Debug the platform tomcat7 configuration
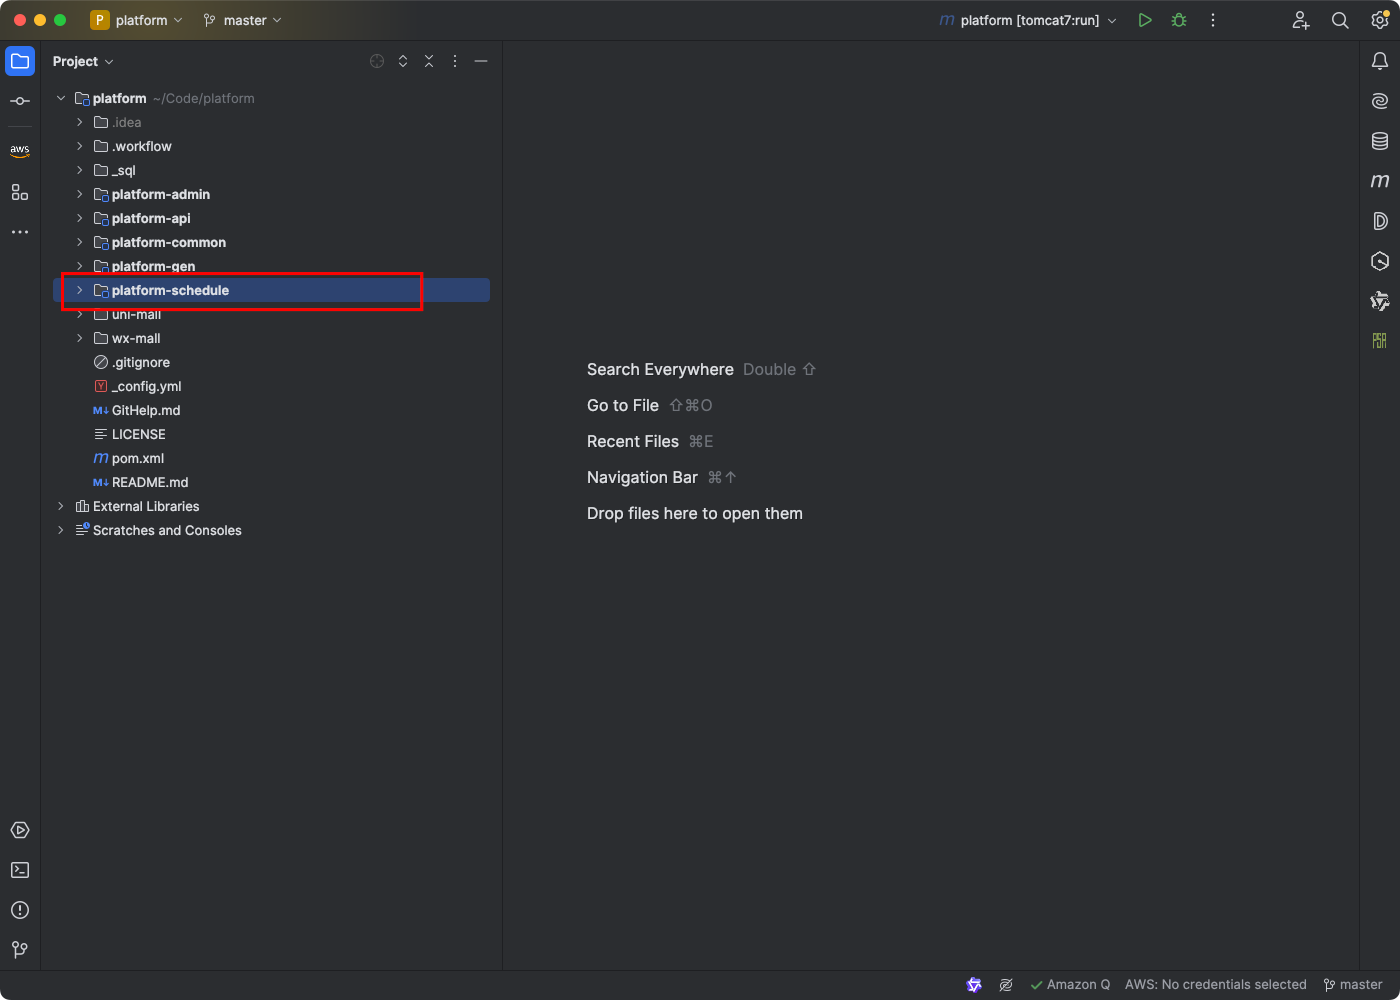 click(x=1179, y=20)
